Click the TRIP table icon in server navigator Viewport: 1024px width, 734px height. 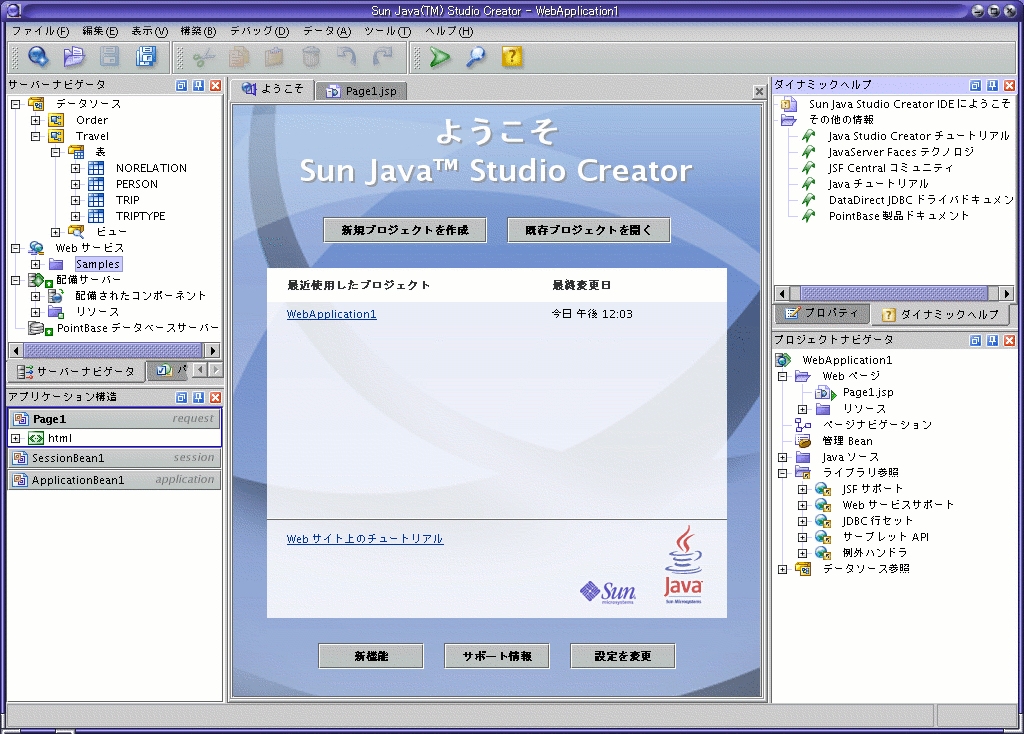96,200
